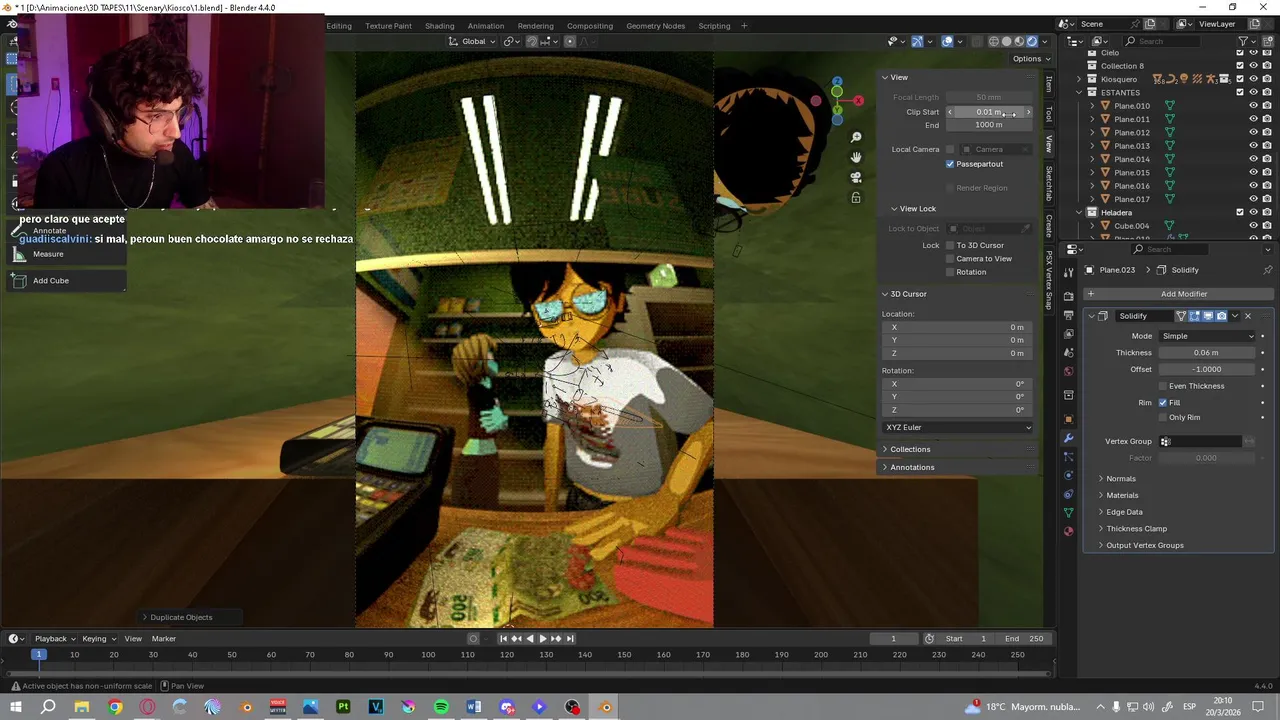Expand the Edge Data subpanel
This screenshot has height=720, width=1280.
tap(1124, 512)
